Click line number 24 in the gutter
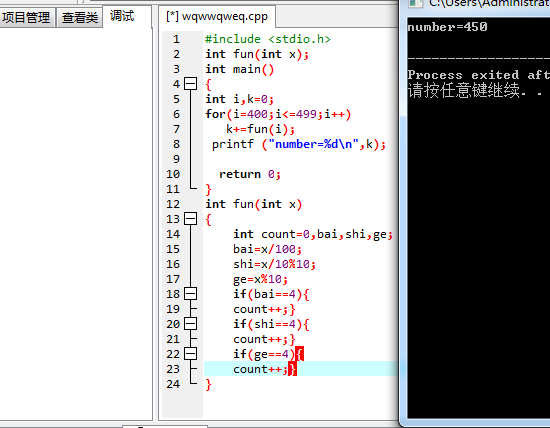 [173, 384]
